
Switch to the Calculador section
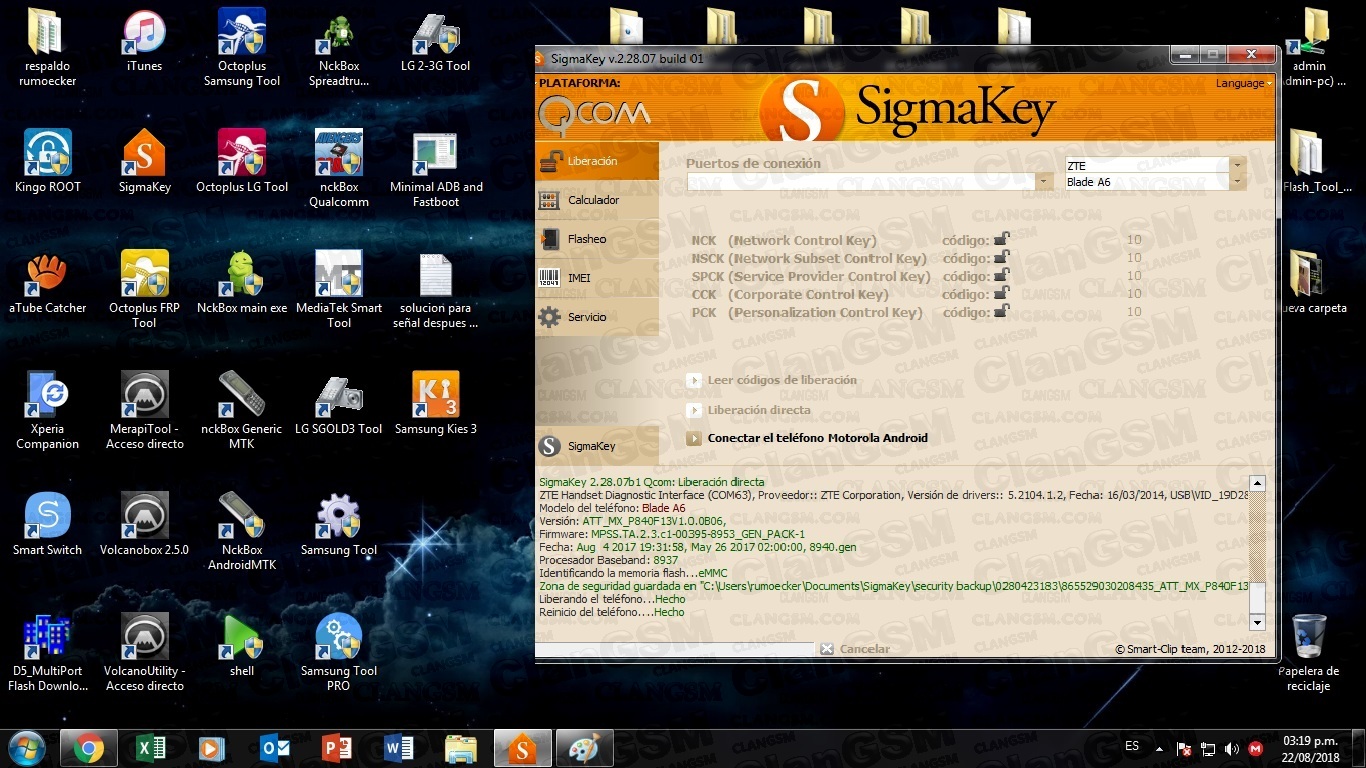[596, 200]
